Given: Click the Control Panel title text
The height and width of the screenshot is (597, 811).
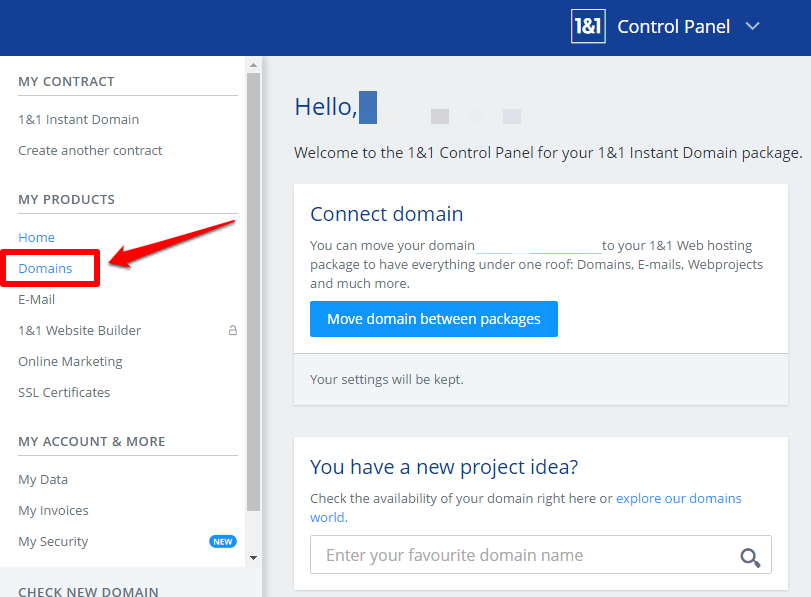Looking at the screenshot, I should 673,26.
